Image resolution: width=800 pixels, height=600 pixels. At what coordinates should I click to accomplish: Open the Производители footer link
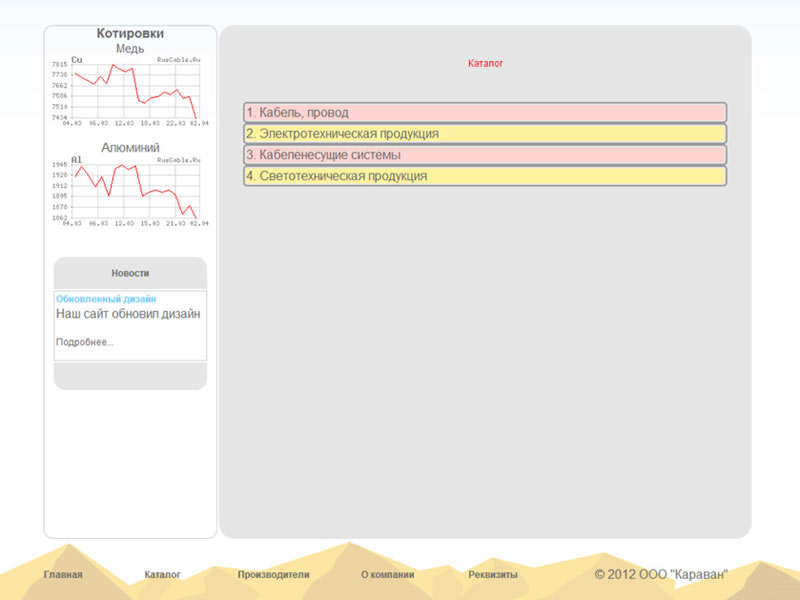coord(273,574)
